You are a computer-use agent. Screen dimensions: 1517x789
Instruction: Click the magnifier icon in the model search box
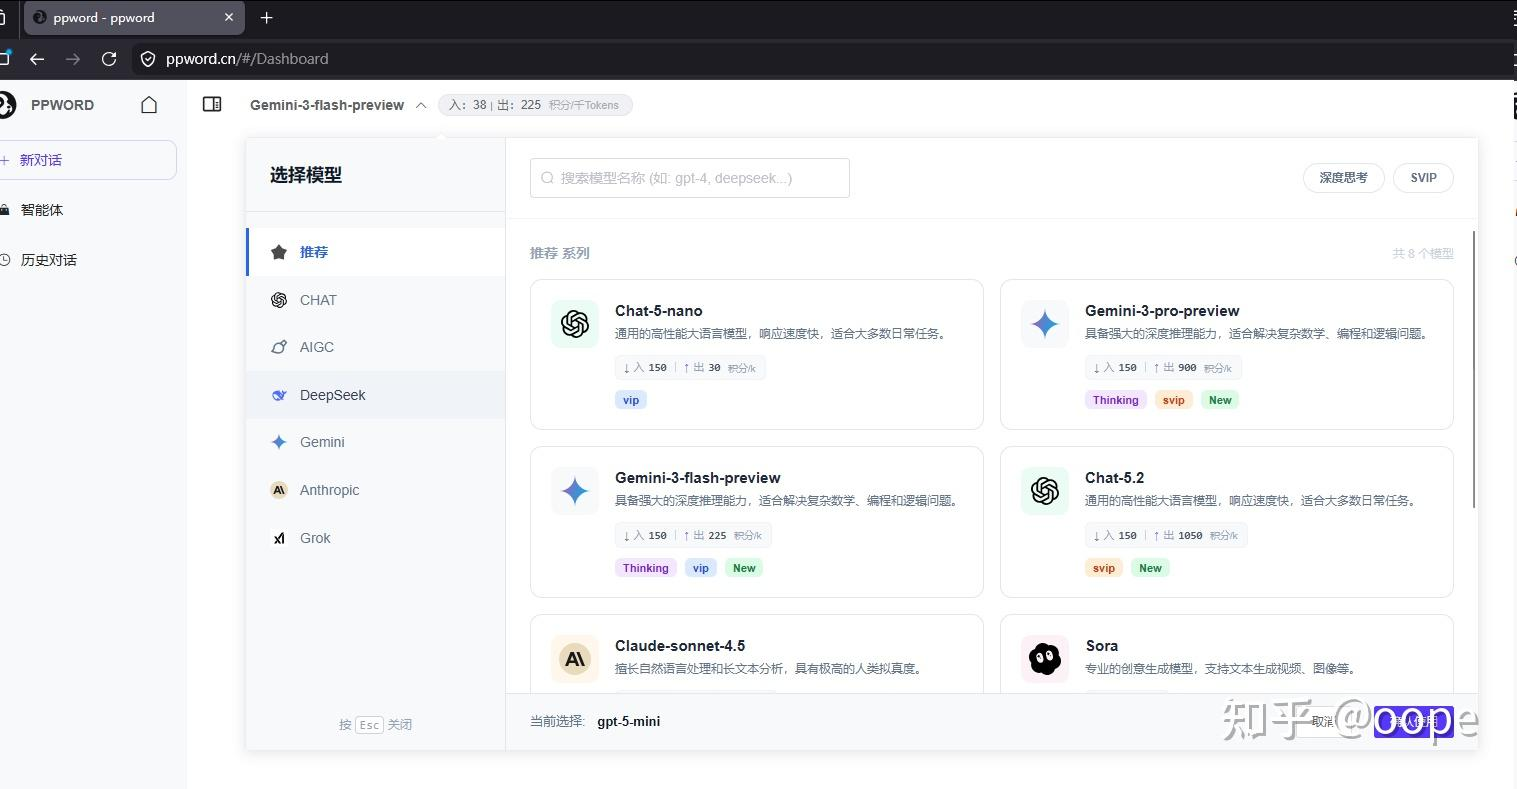(x=547, y=178)
